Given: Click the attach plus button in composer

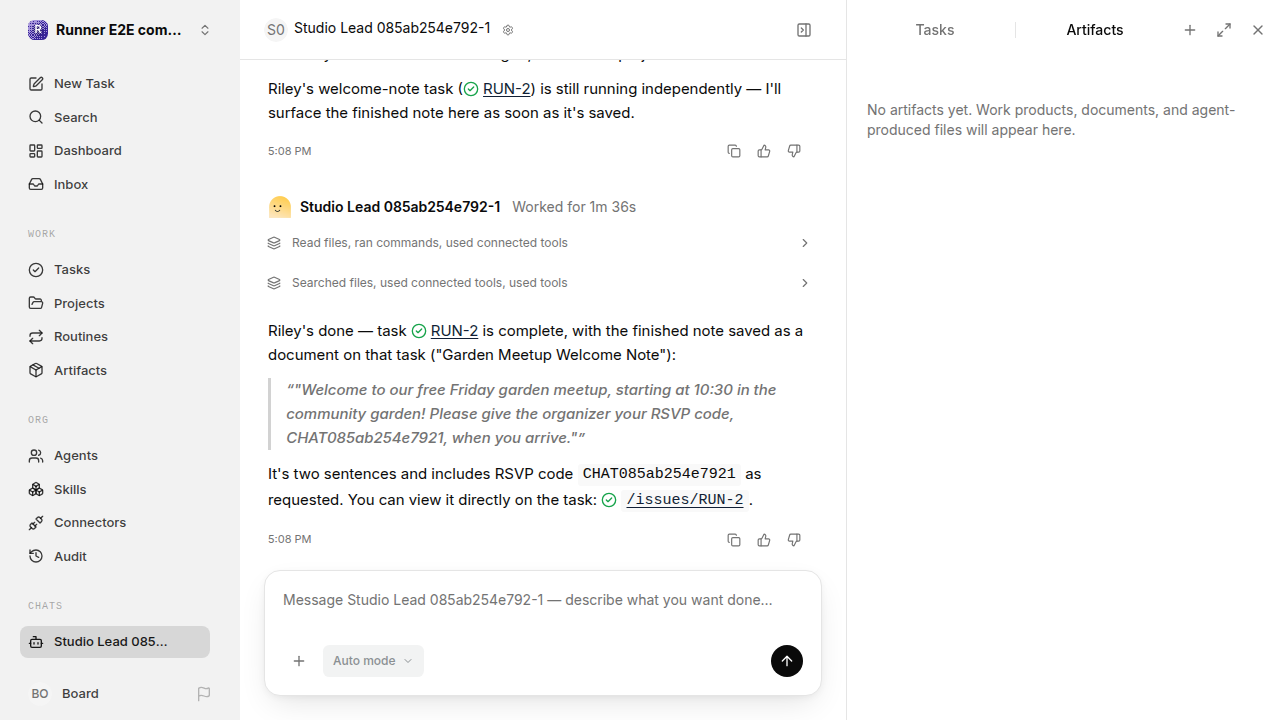Looking at the screenshot, I should (299, 661).
